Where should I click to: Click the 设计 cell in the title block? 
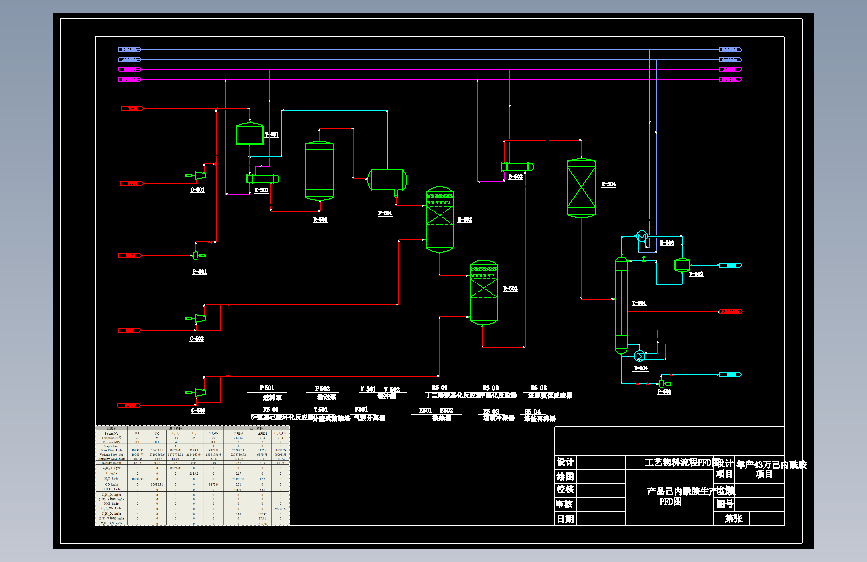[565, 462]
